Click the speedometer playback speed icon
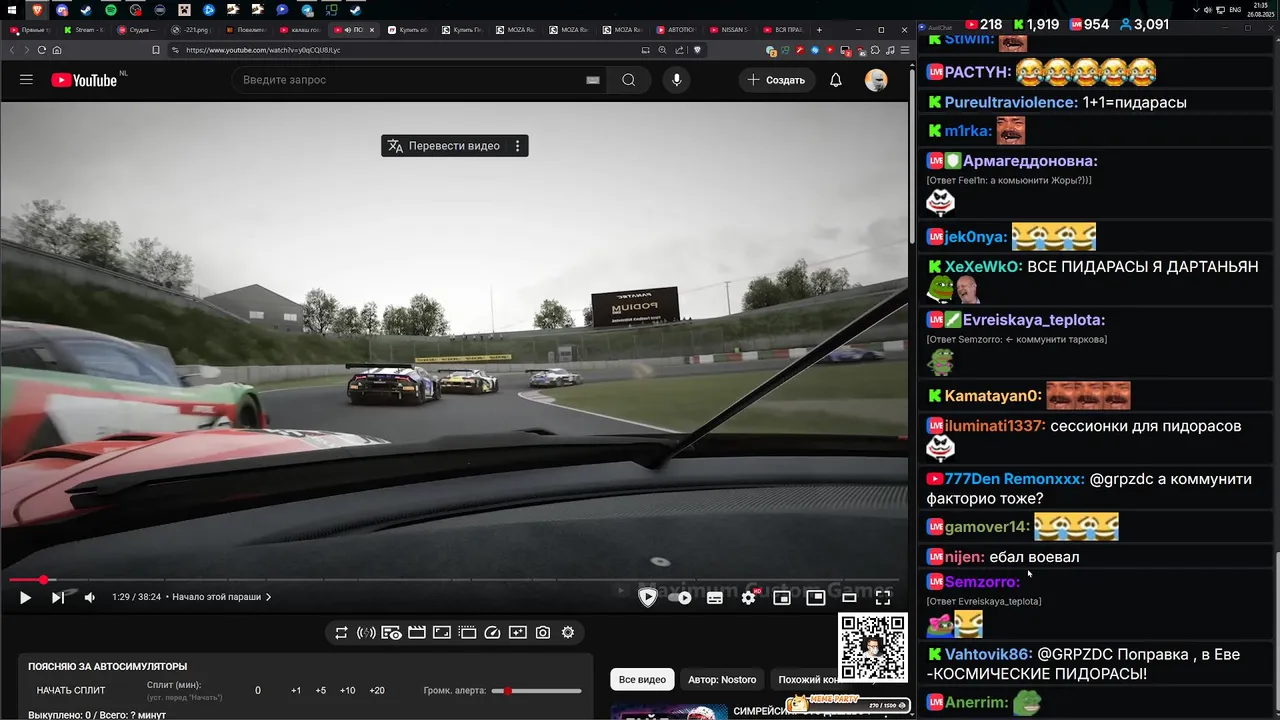1280x720 pixels. (492, 632)
